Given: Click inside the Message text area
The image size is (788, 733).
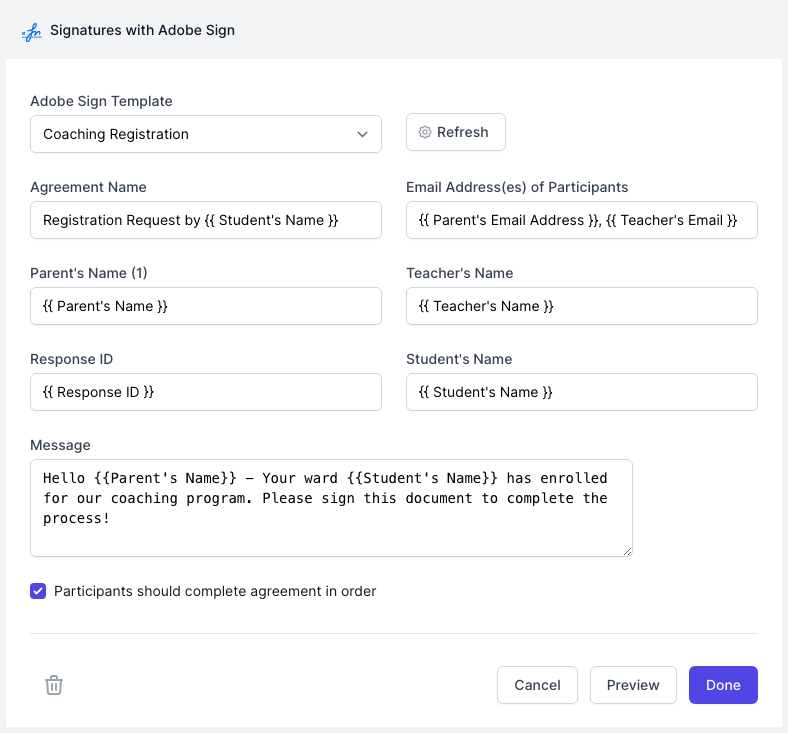Looking at the screenshot, I should coord(331,508).
